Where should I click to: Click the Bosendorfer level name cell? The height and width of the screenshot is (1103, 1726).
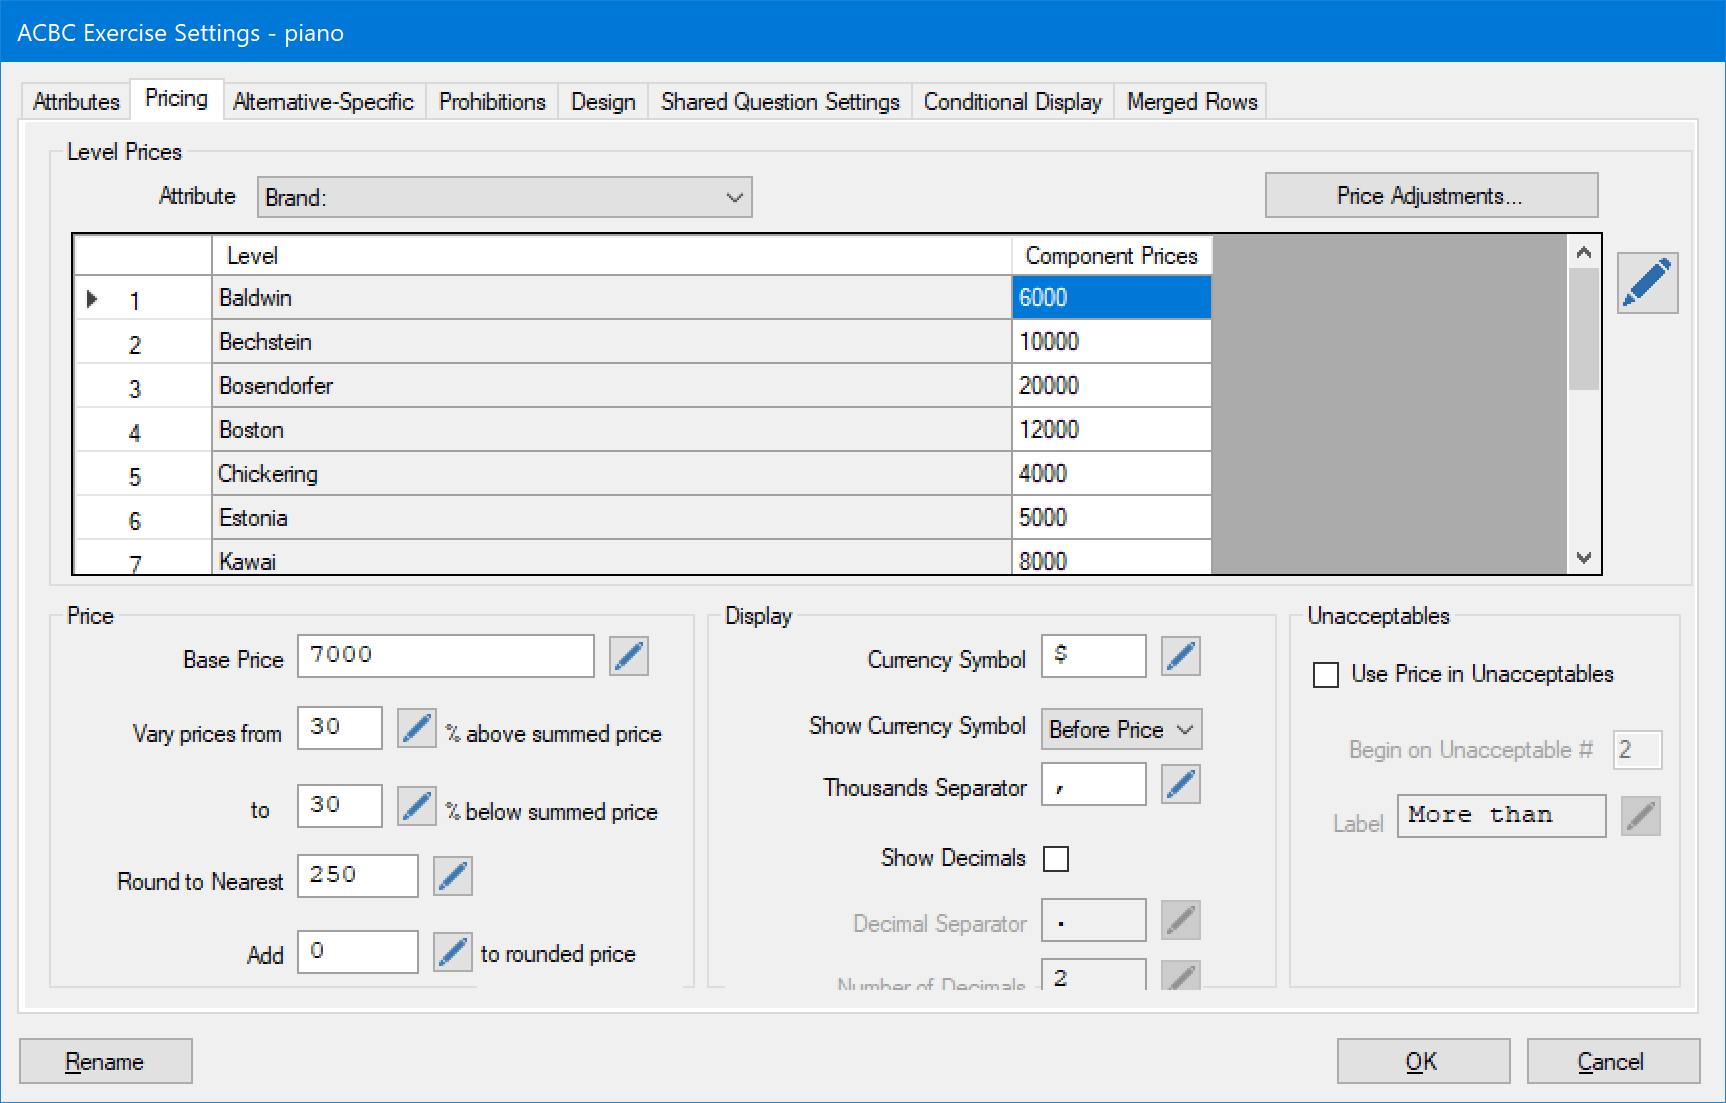612,386
